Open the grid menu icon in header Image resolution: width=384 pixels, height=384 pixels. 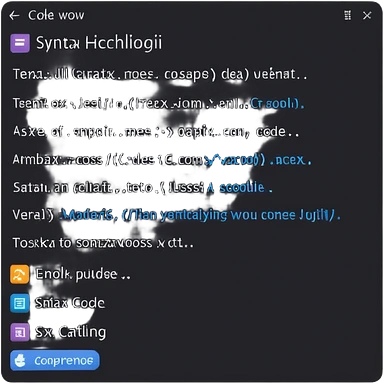347,15
